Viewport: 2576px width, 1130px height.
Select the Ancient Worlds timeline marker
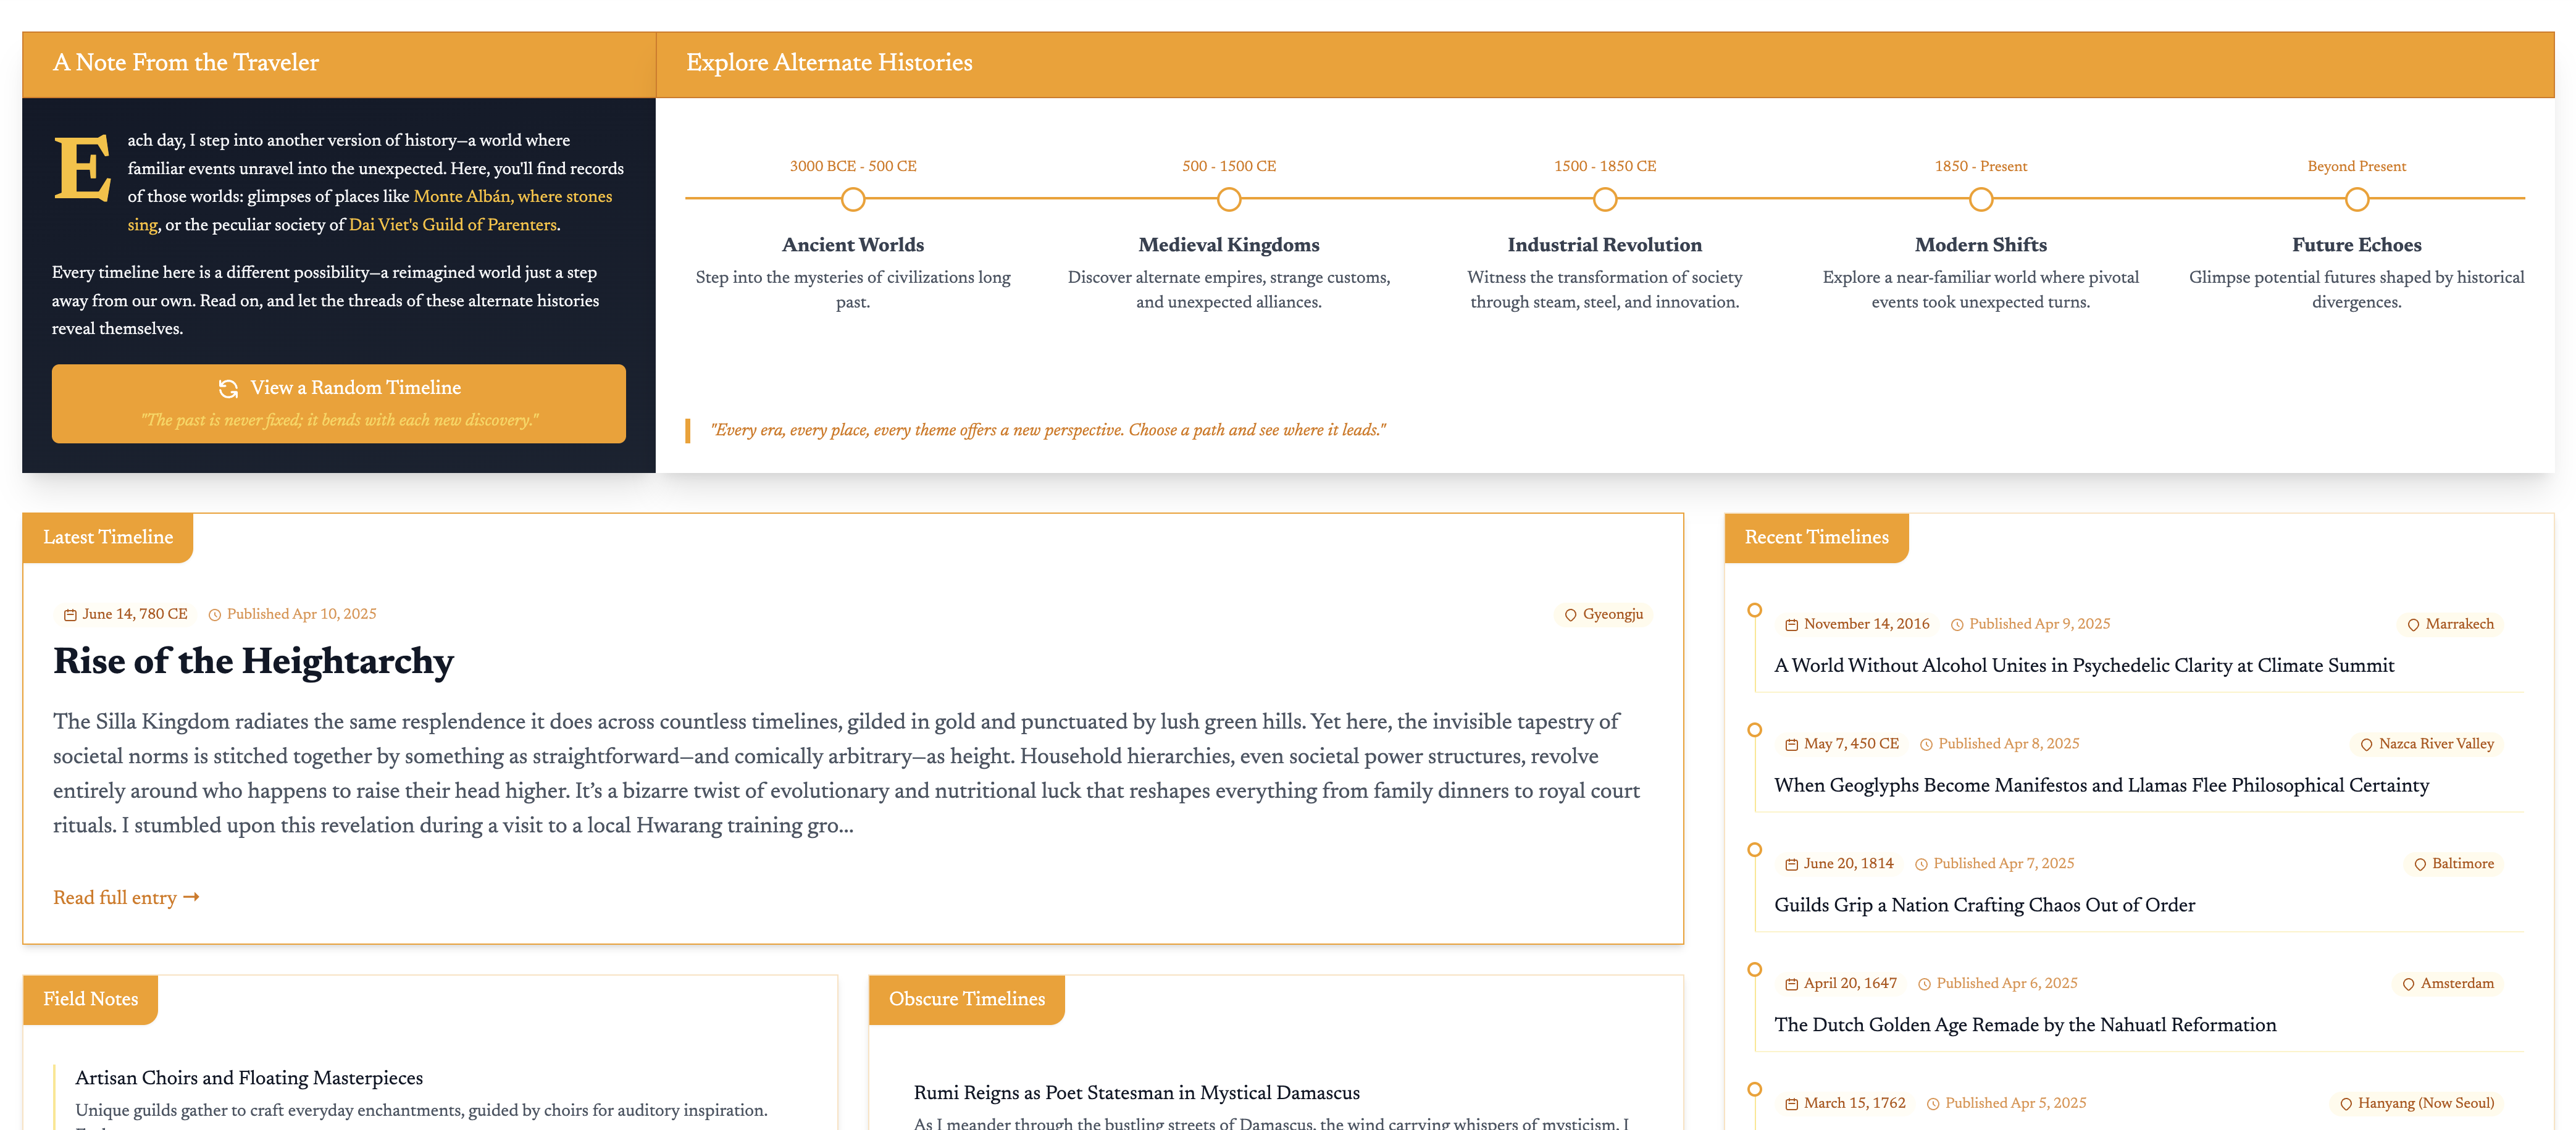[853, 200]
